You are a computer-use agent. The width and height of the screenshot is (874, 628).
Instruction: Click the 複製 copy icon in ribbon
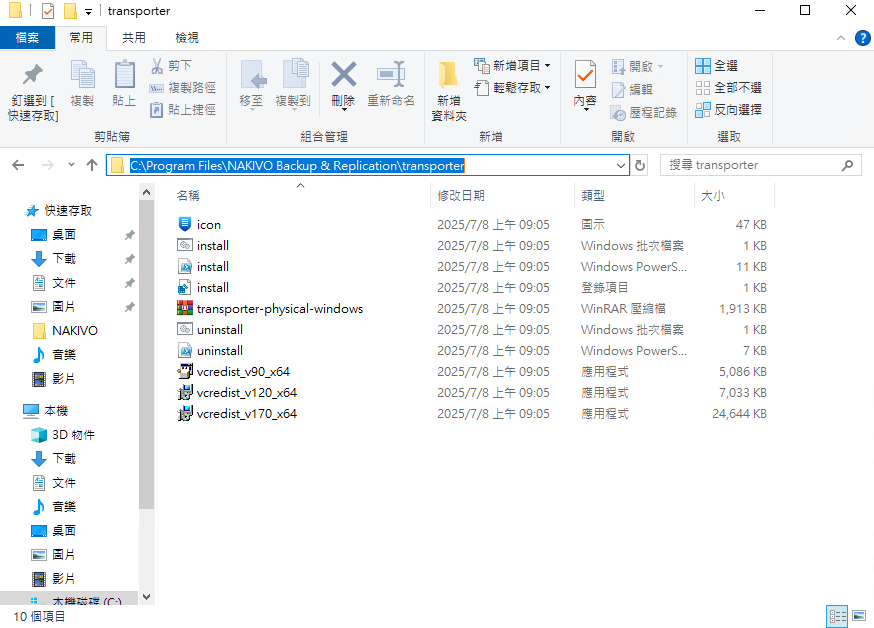82,75
